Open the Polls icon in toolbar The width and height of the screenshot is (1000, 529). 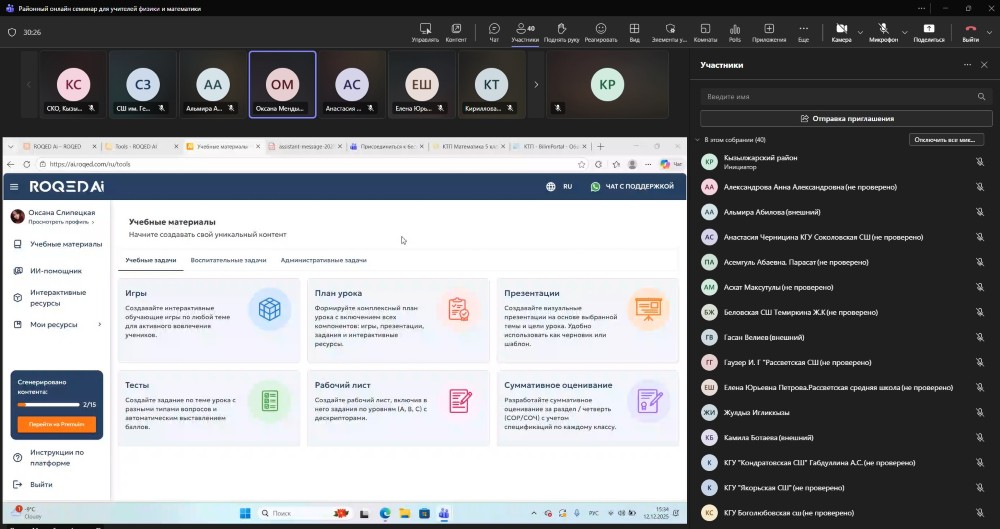[x=735, y=29]
